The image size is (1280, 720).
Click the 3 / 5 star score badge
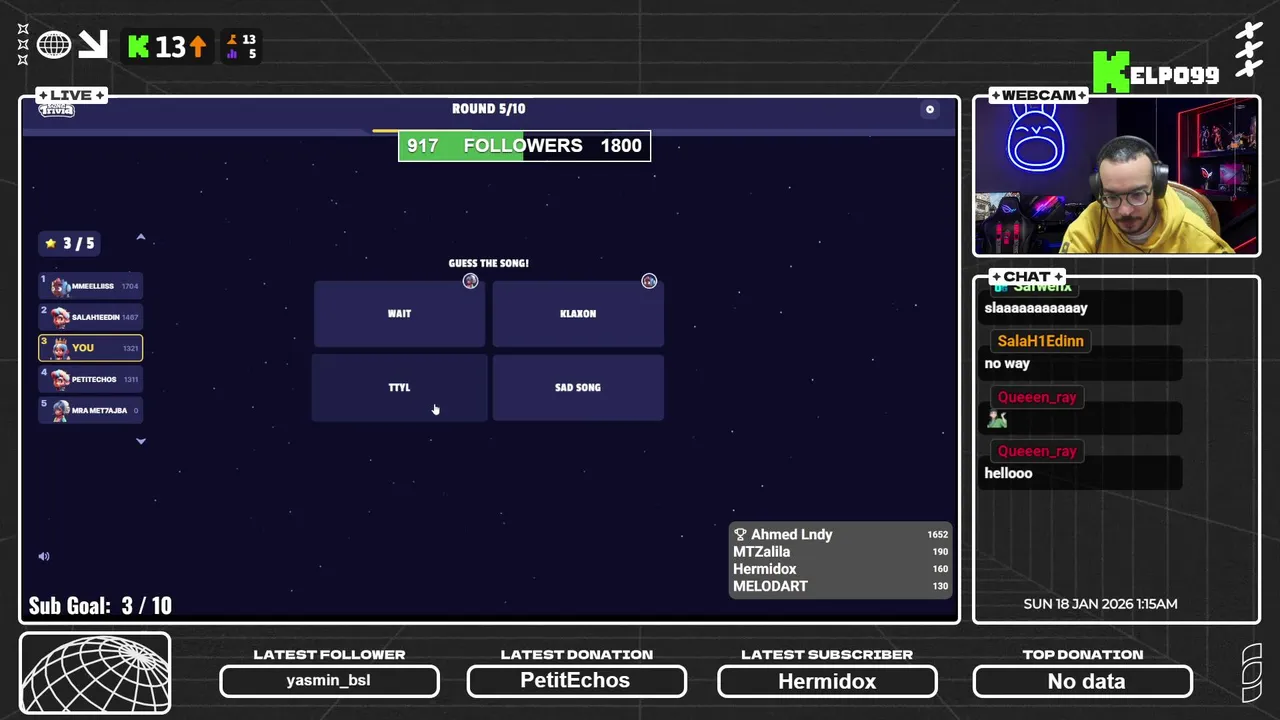(69, 243)
